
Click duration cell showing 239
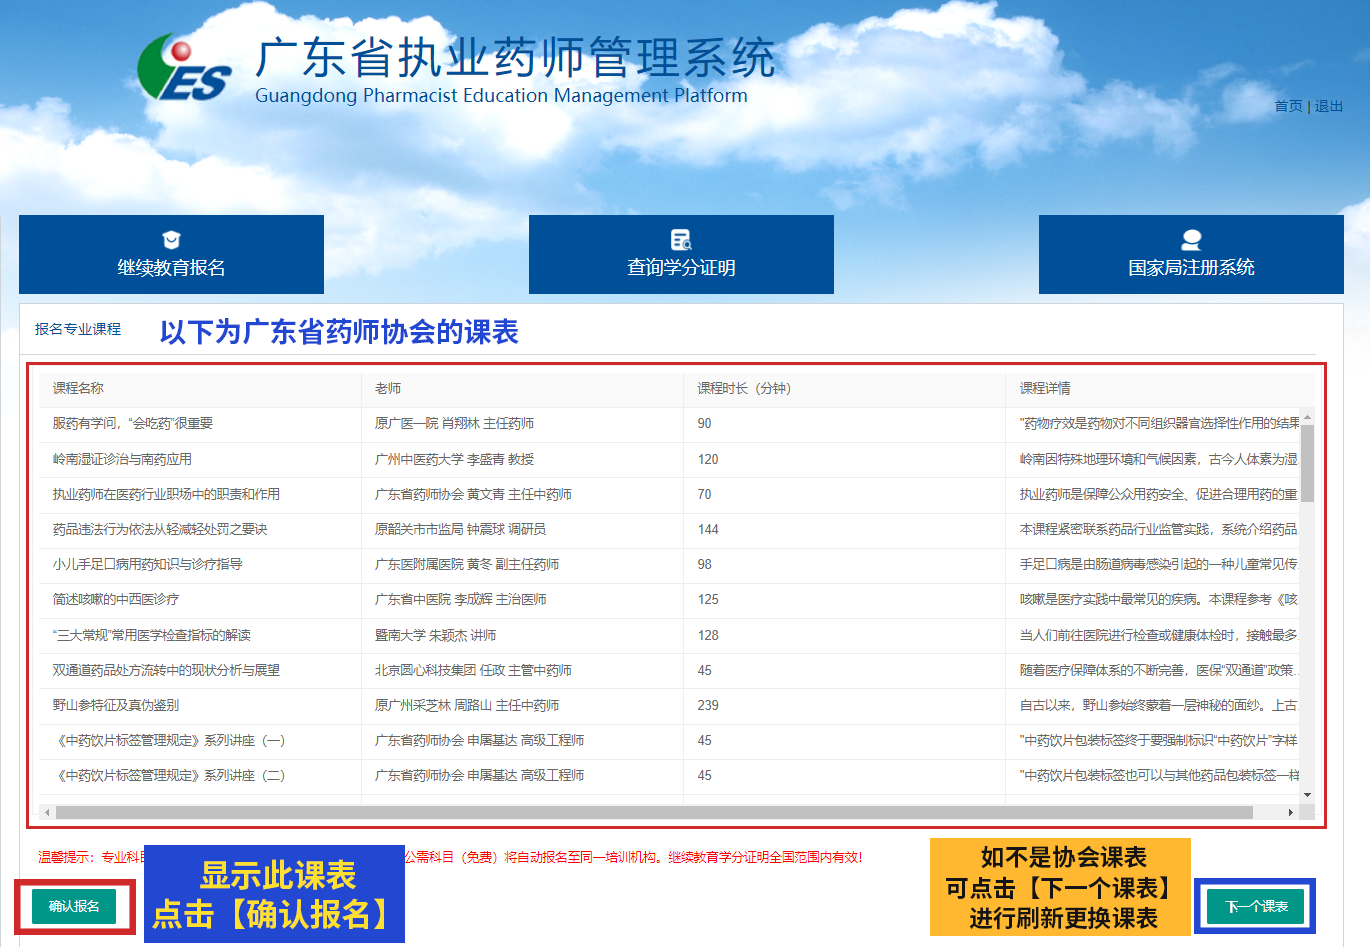point(708,705)
